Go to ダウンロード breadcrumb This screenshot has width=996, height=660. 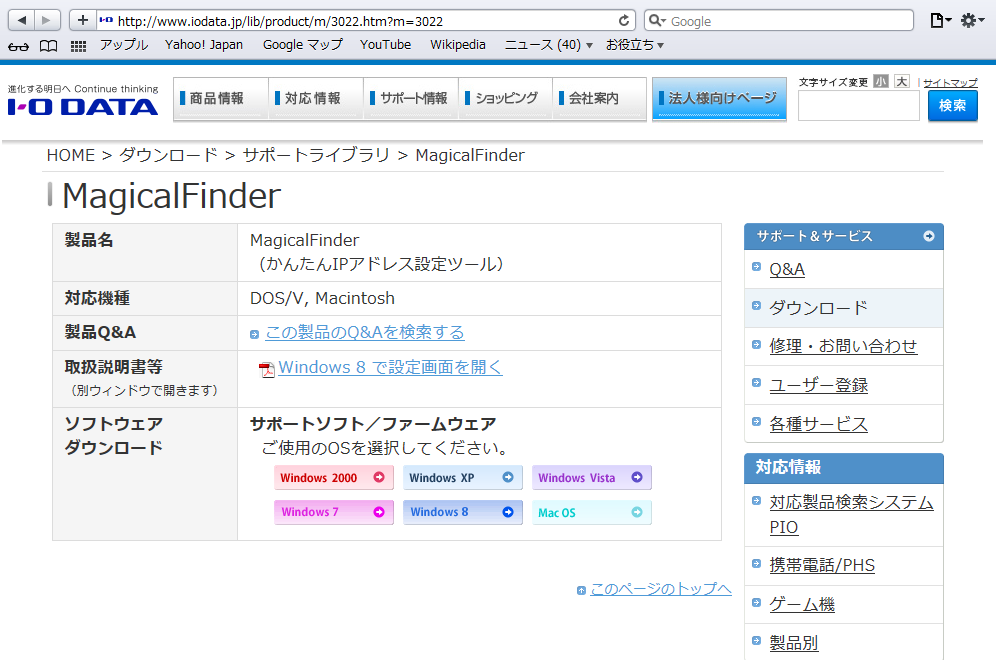tap(168, 155)
